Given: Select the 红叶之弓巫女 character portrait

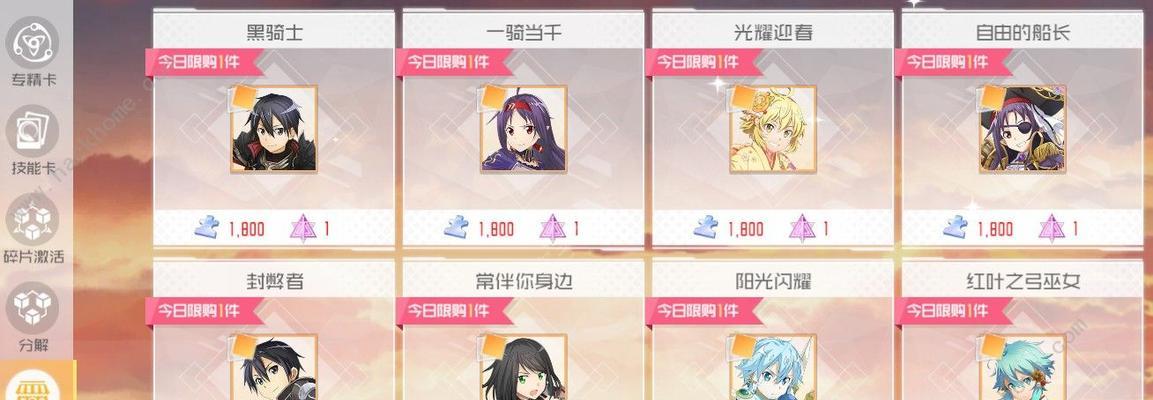Looking at the screenshot, I should pos(1022,368).
